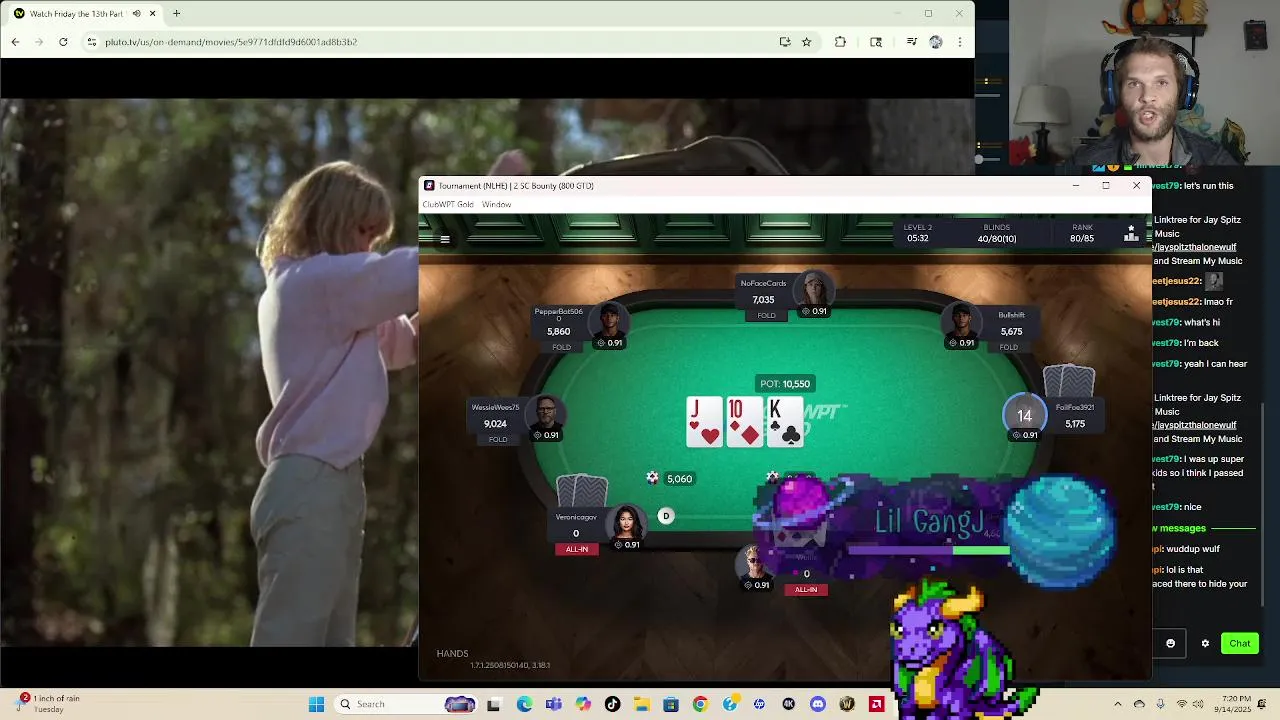
Task: Click the HANDS history label
Action: 452,653
